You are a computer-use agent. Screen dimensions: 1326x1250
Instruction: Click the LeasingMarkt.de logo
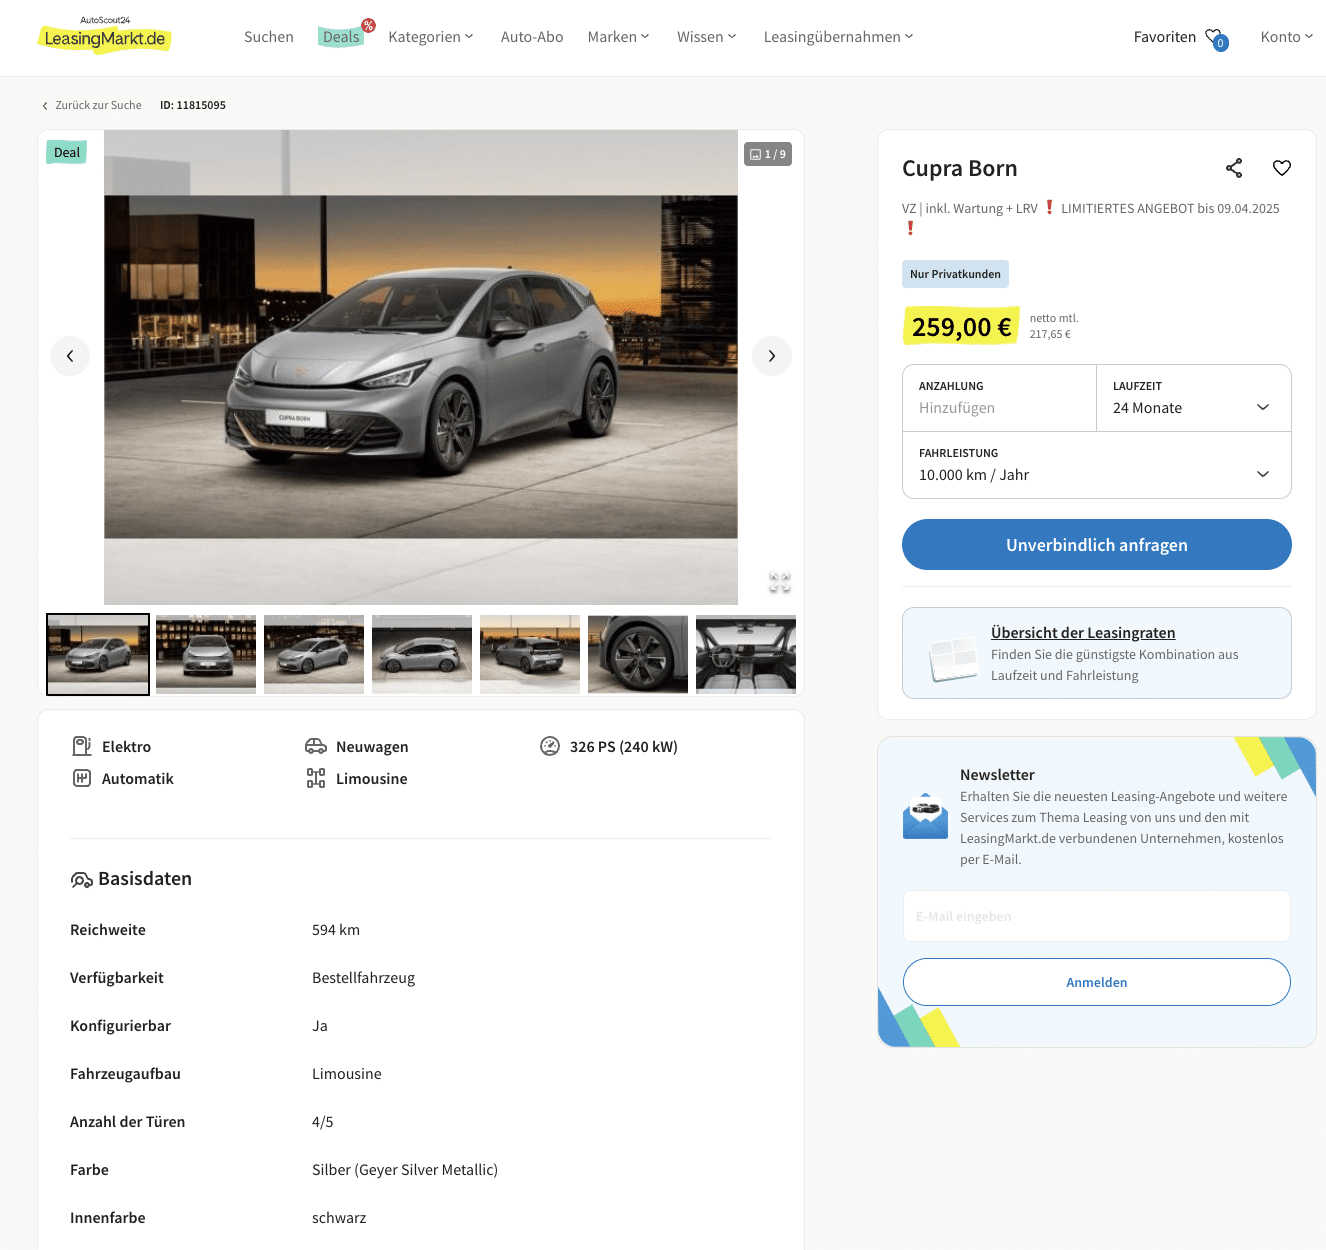pos(105,35)
